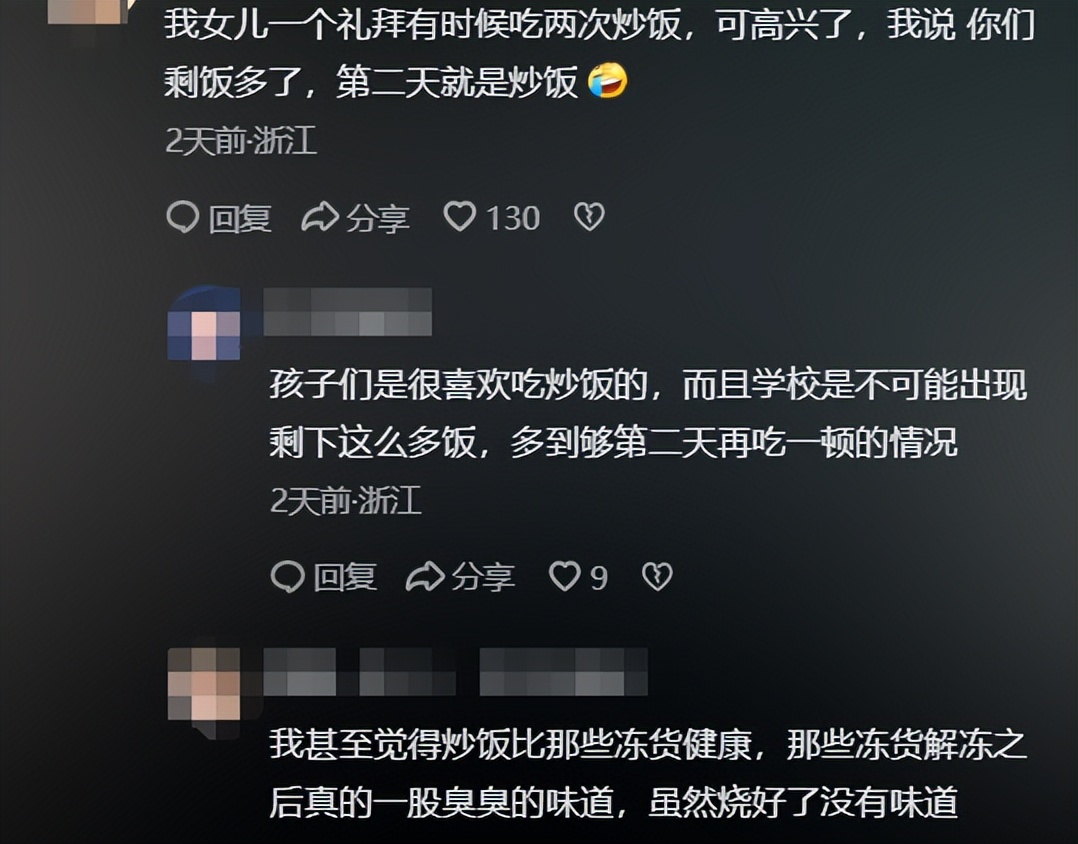Select the reply text about 孩子们喜欢吃炒饭
Screen dimensions: 1078x844
click(x=648, y=413)
